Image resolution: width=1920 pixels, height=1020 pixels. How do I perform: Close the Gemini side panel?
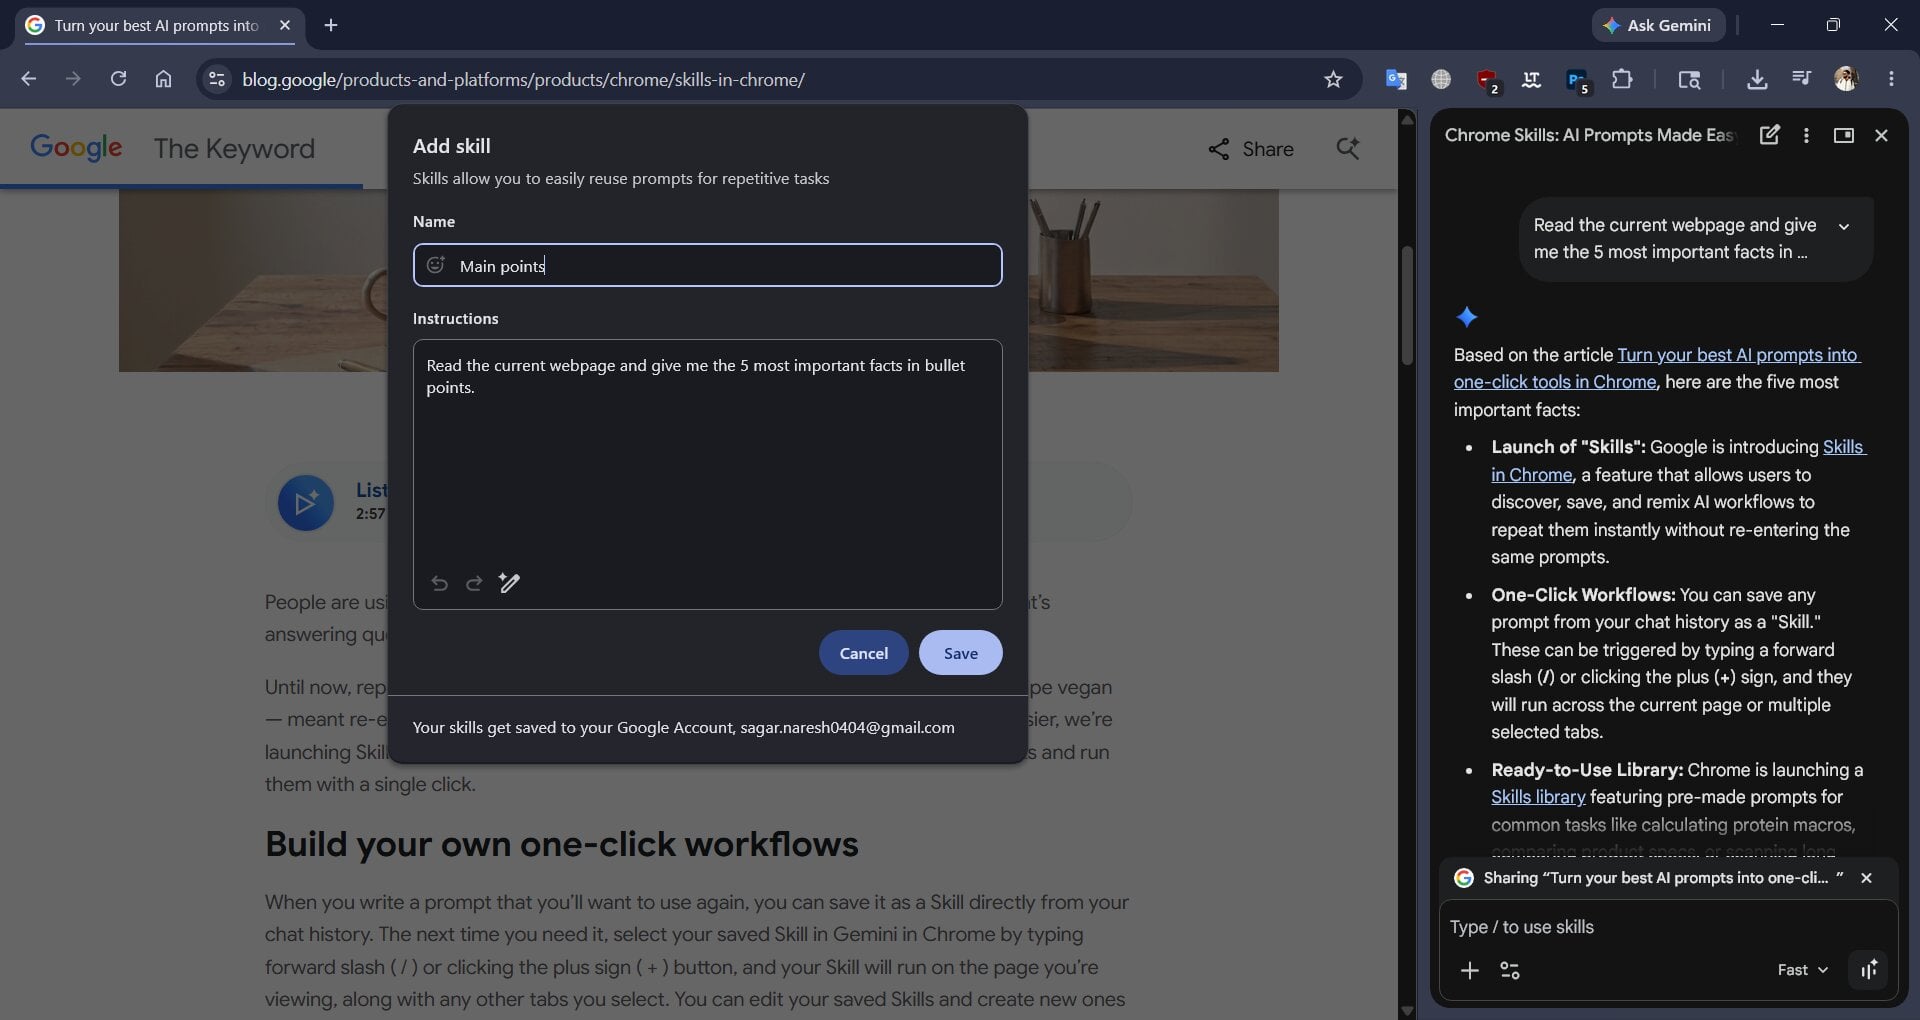tap(1881, 135)
